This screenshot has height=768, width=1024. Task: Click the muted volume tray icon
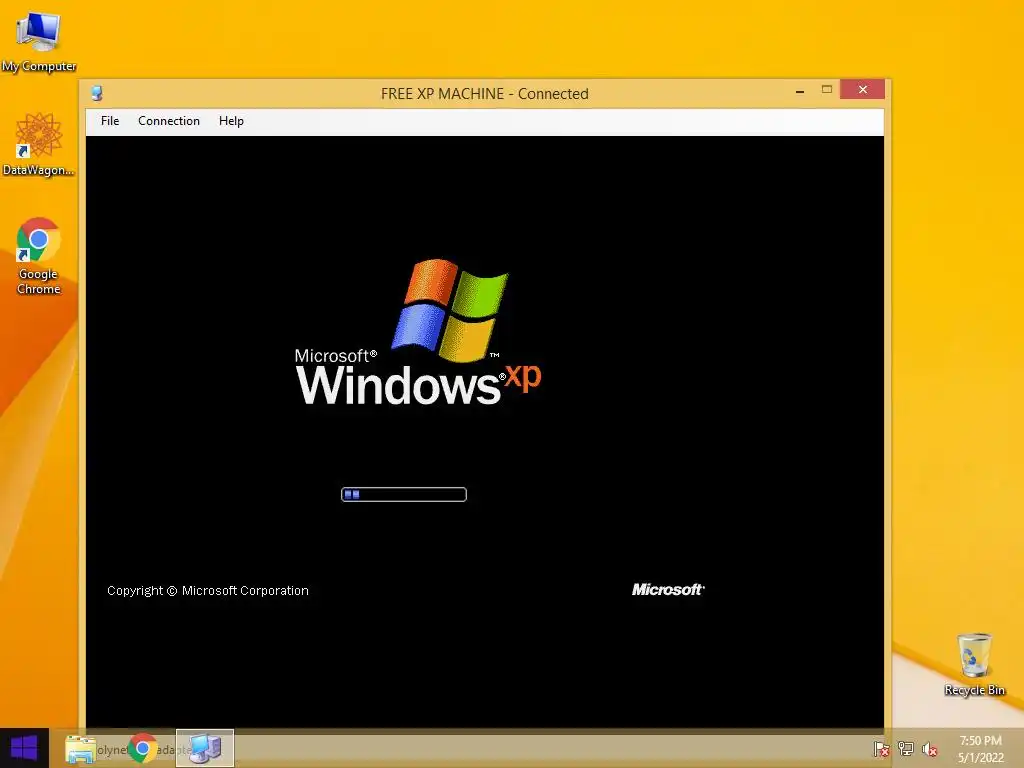[929, 749]
